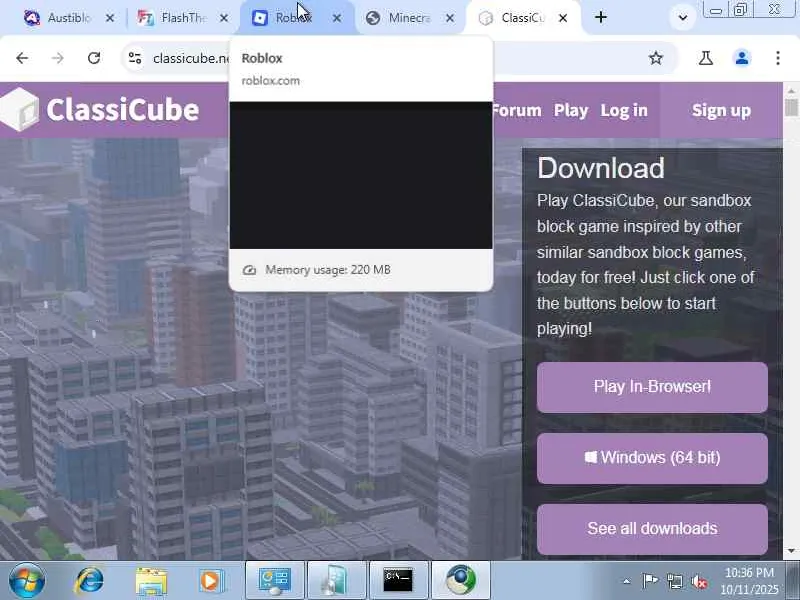Switch to the Austiblox tab
800x600 pixels.
coord(68,18)
